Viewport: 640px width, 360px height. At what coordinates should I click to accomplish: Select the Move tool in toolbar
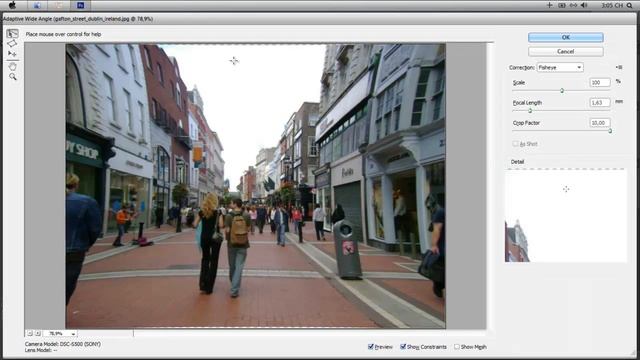12,54
